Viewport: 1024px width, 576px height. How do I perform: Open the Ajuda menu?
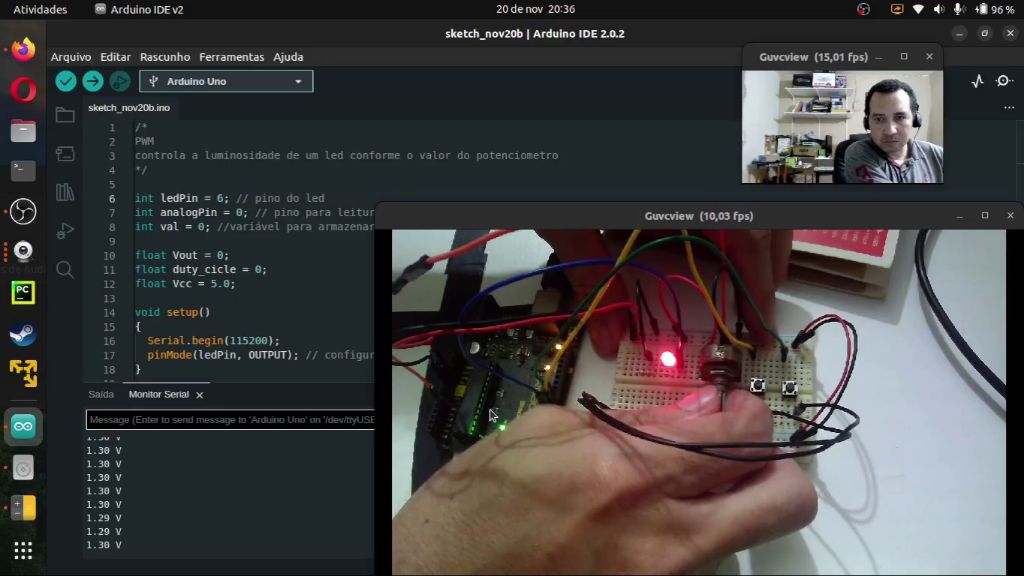click(288, 57)
